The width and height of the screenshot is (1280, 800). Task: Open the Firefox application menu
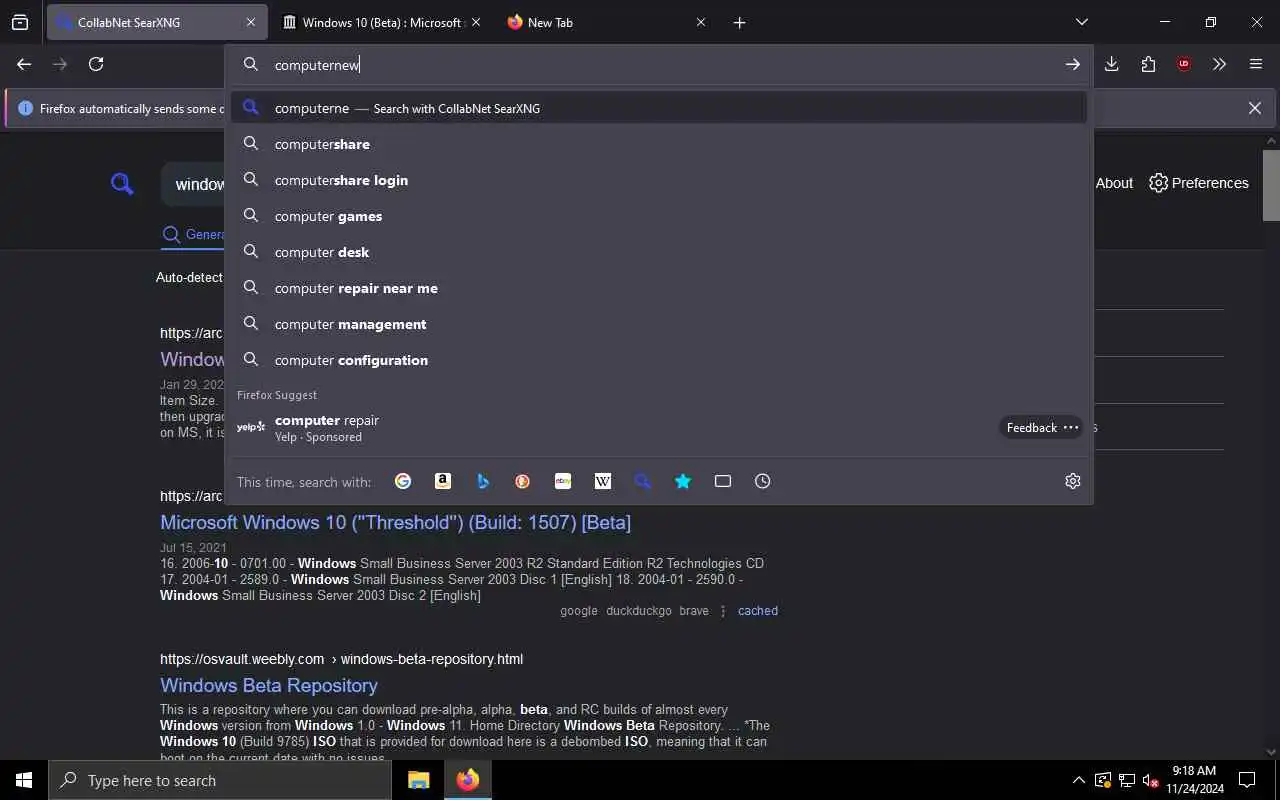click(1256, 64)
